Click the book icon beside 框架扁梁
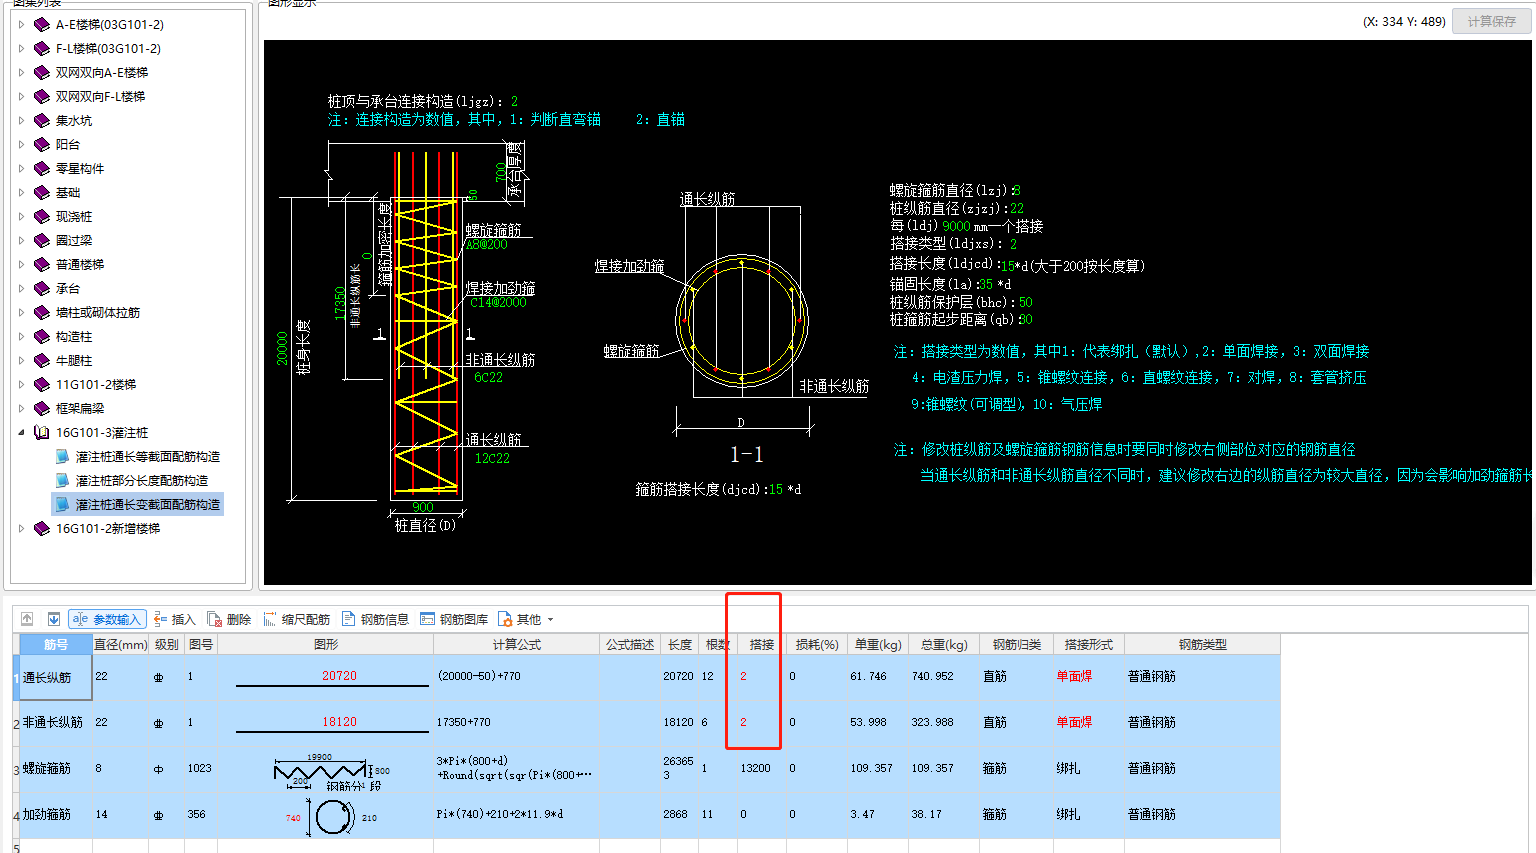Viewport: 1536px width, 853px height. click(x=41, y=408)
